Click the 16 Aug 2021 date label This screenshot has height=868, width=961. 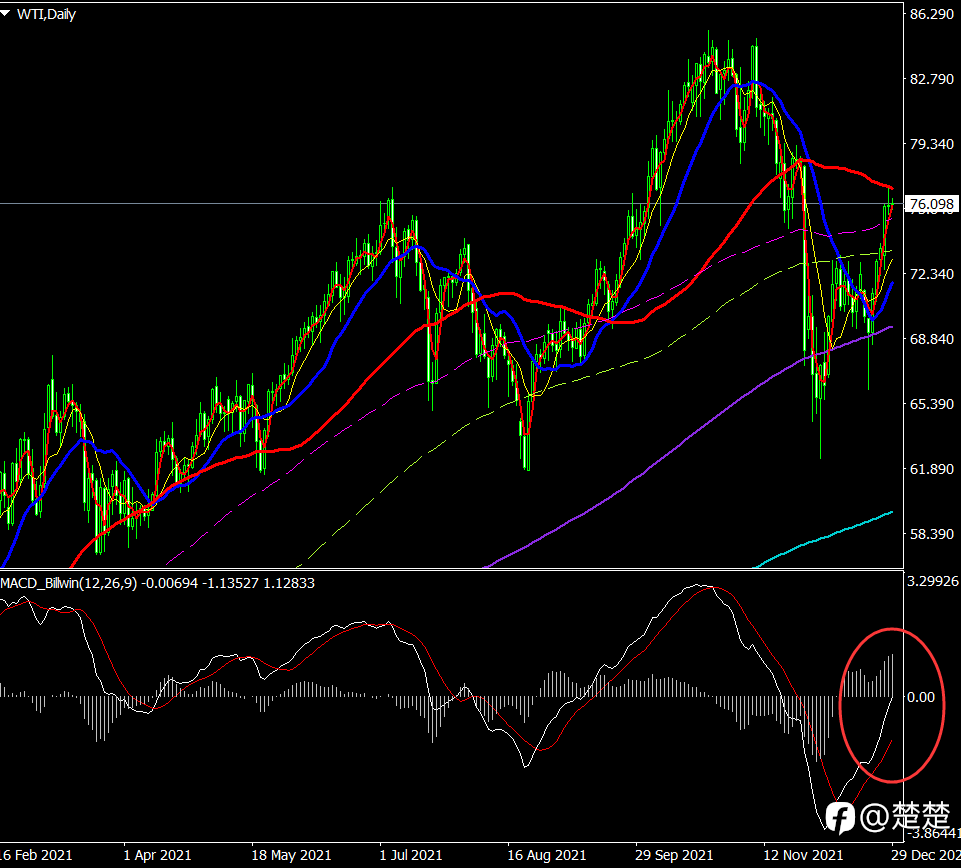point(547,855)
